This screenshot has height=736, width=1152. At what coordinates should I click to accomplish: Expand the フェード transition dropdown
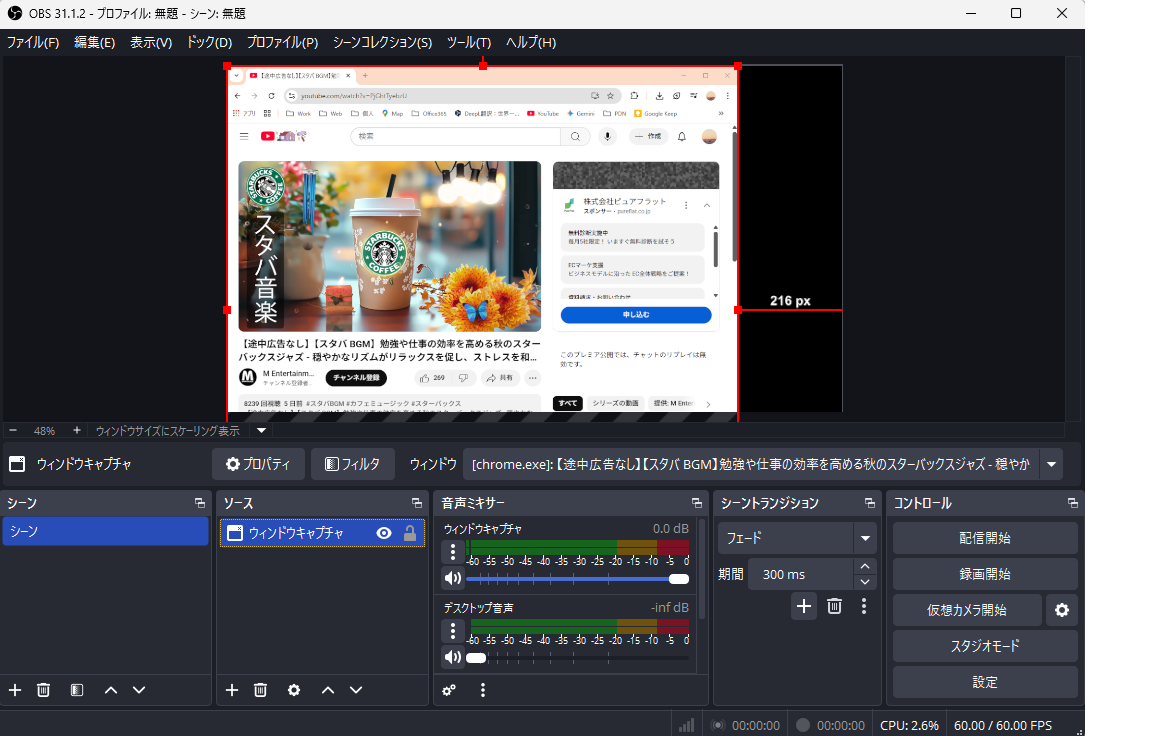point(865,538)
